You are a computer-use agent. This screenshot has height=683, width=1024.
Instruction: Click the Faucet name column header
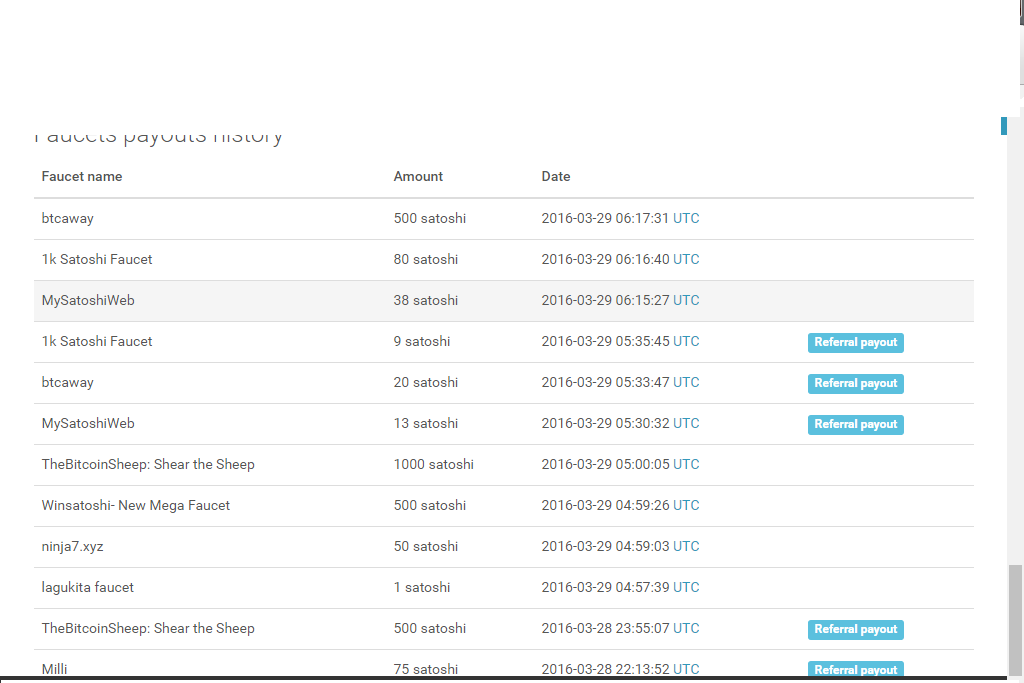point(82,176)
